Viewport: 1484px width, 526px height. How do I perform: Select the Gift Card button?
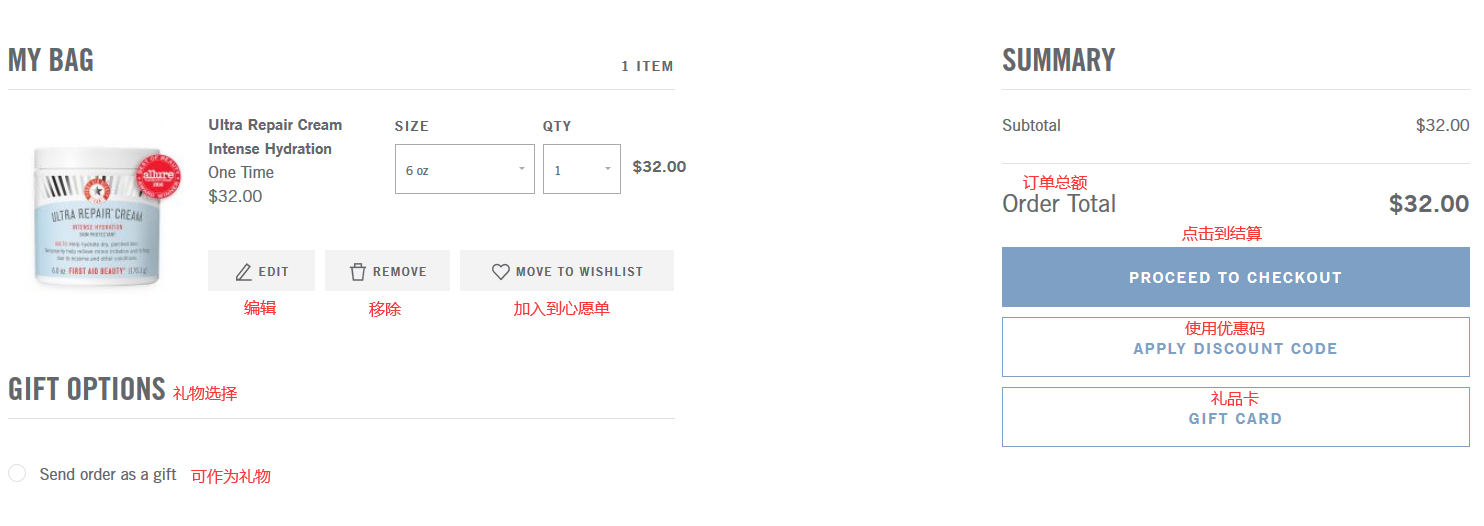[x=1235, y=418]
